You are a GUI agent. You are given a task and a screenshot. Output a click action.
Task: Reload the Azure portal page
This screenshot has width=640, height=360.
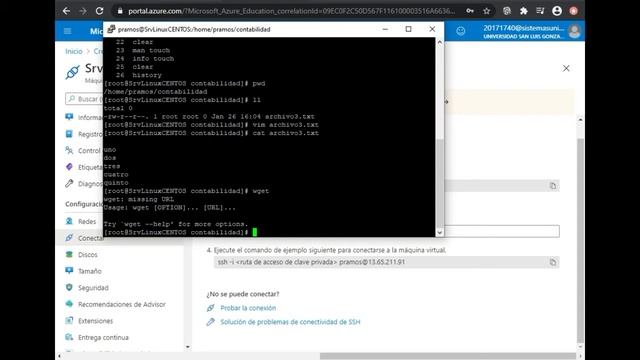[x=99, y=11]
